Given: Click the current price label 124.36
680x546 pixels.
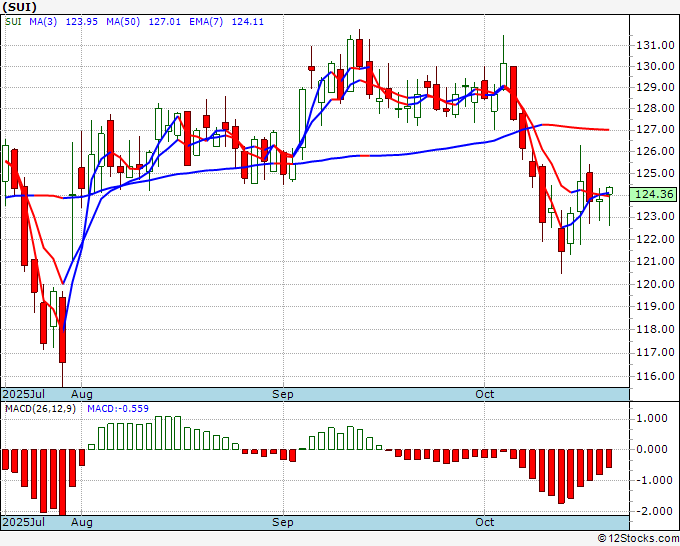Looking at the screenshot, I should pyautogui.click(x=654, y=194).
